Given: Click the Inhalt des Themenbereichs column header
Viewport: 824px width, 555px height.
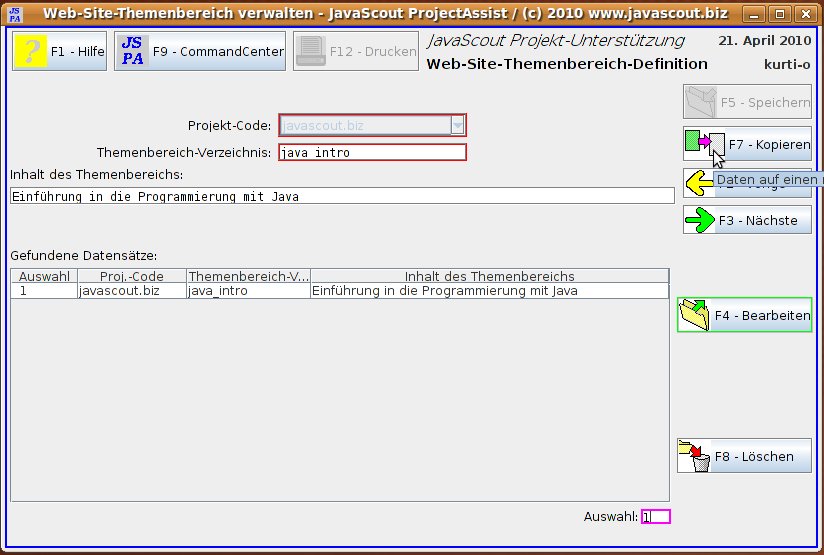Looking at the screenshot, I should (x=489, y=276).
